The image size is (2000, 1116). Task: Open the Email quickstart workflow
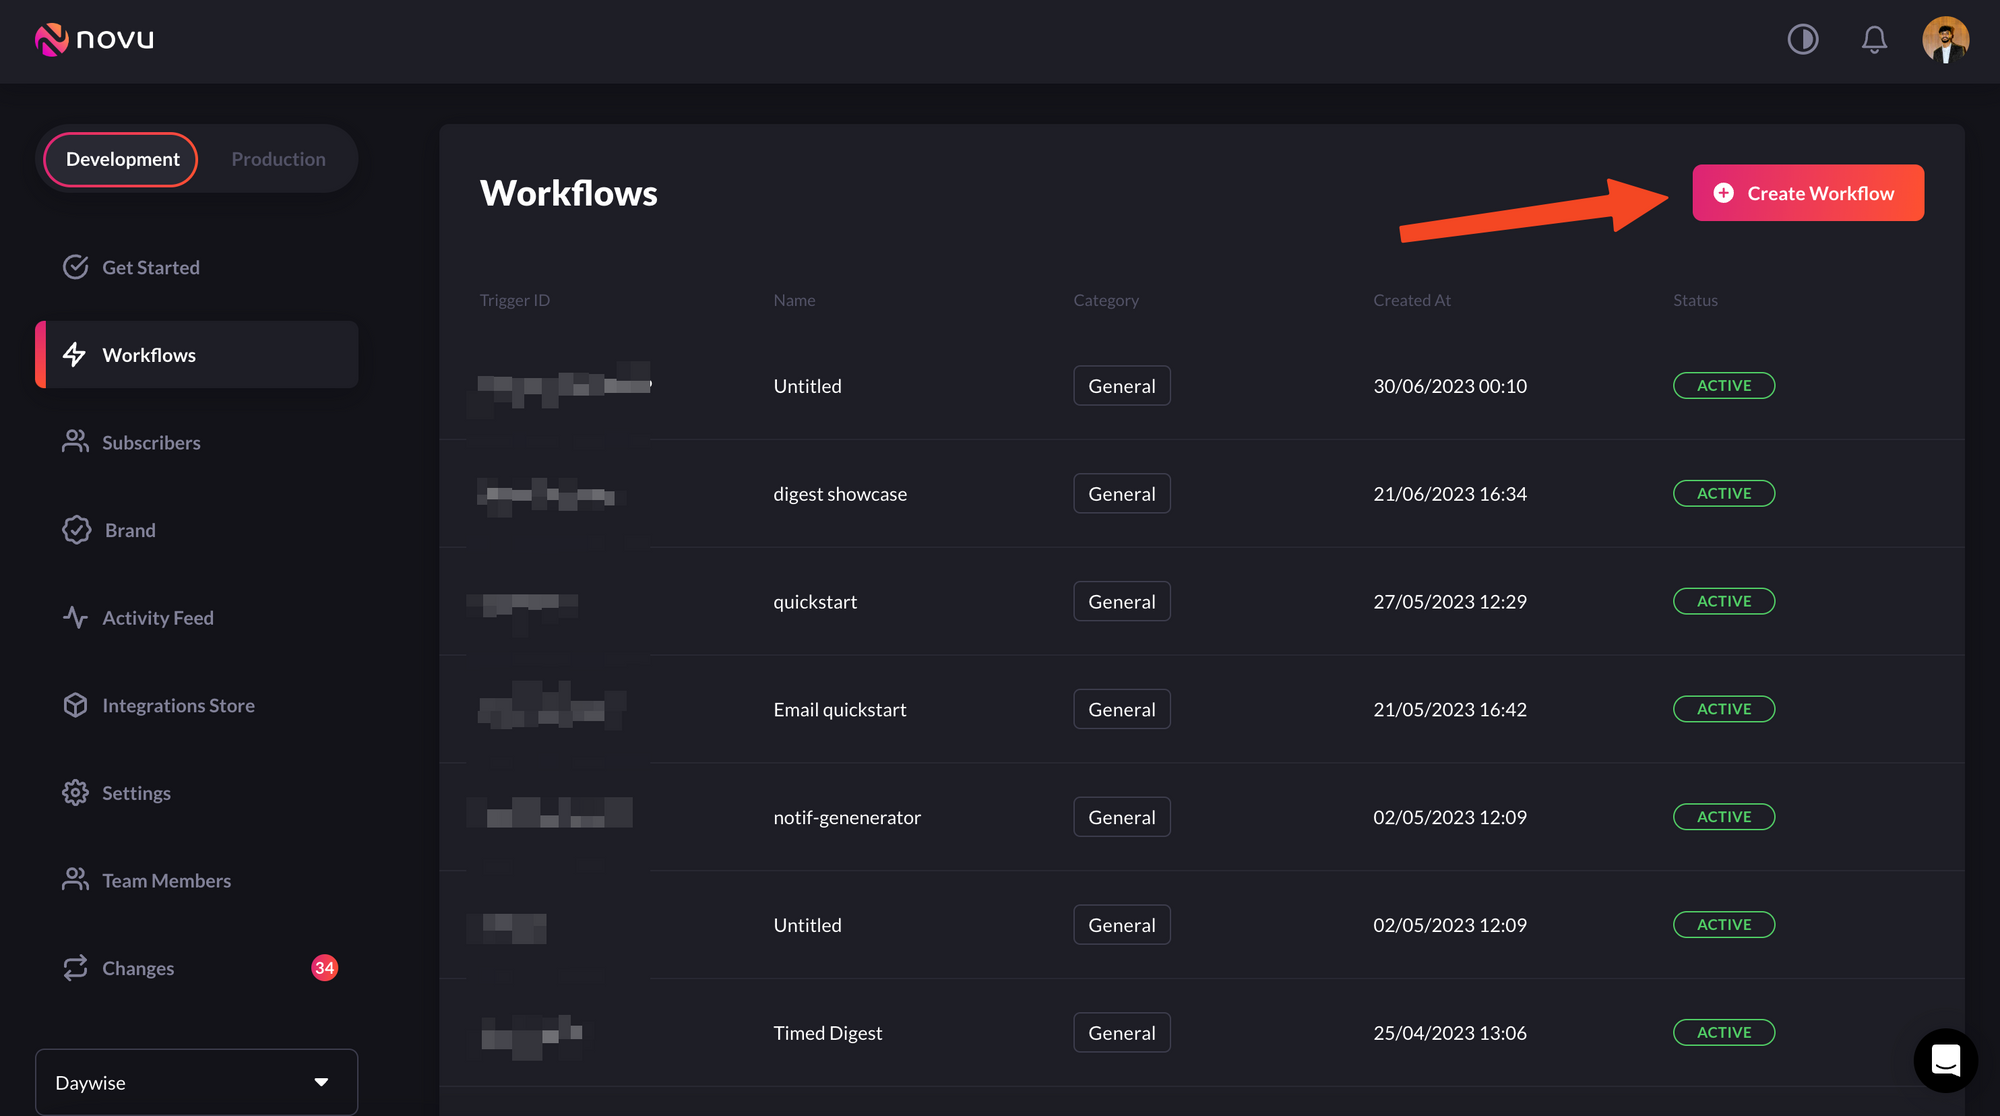[839, 710]
